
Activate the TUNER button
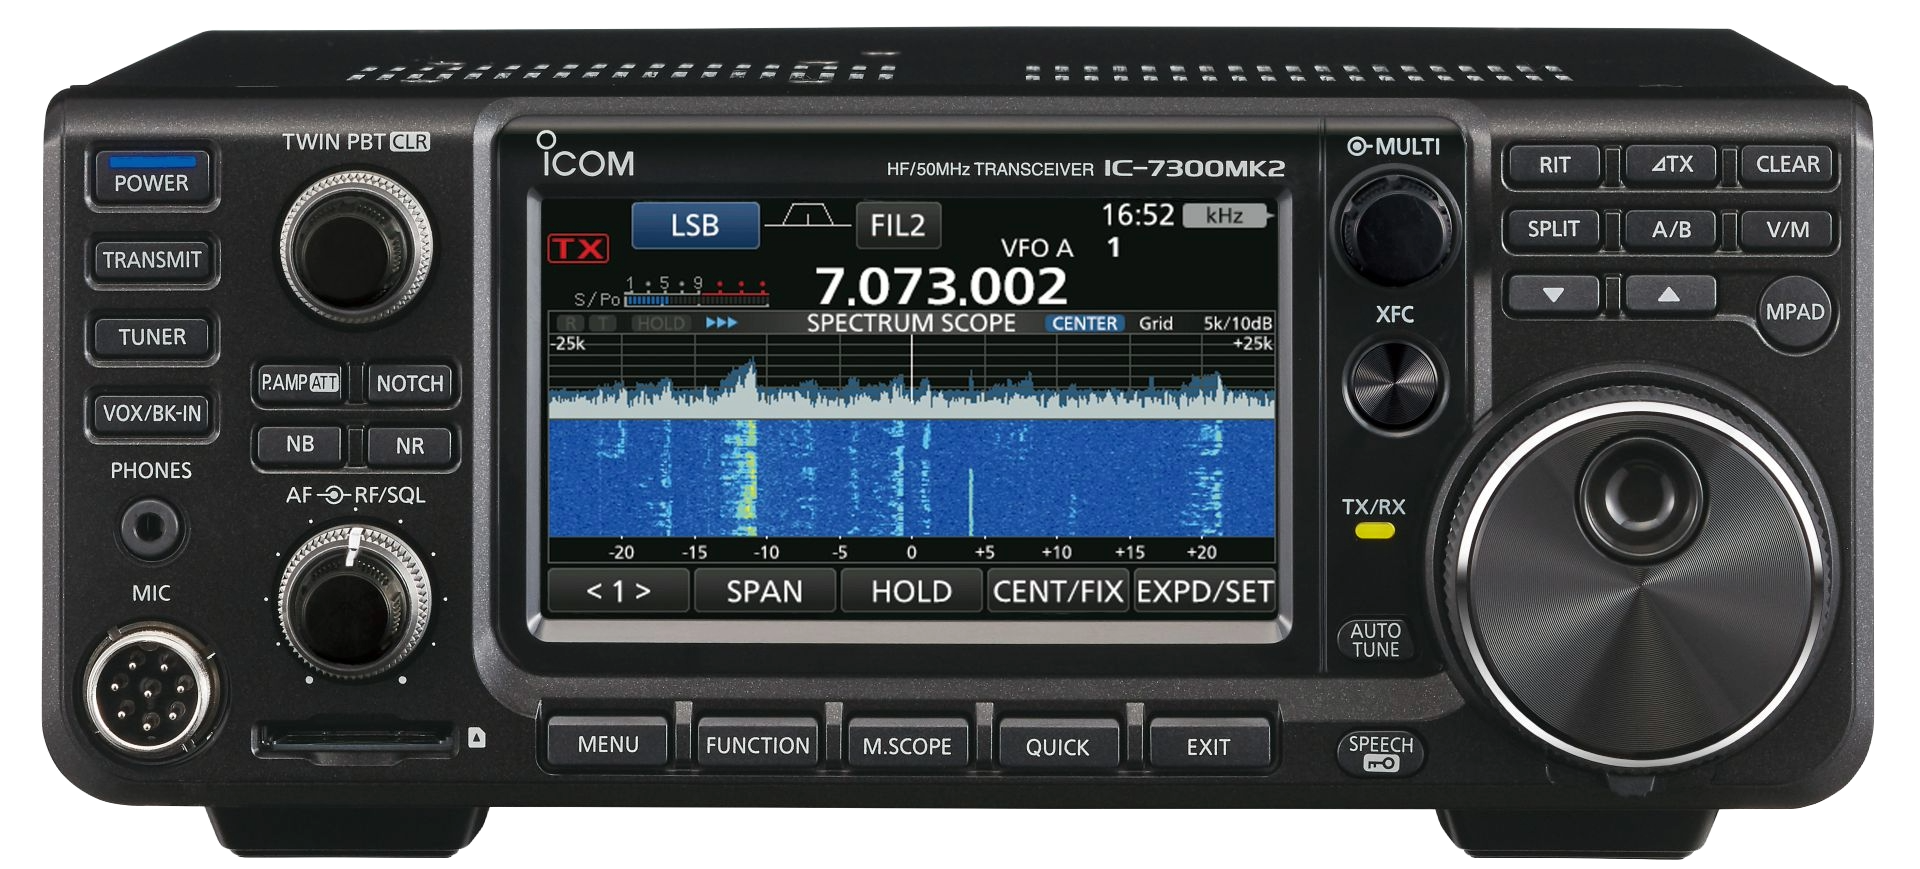[151, 337]
